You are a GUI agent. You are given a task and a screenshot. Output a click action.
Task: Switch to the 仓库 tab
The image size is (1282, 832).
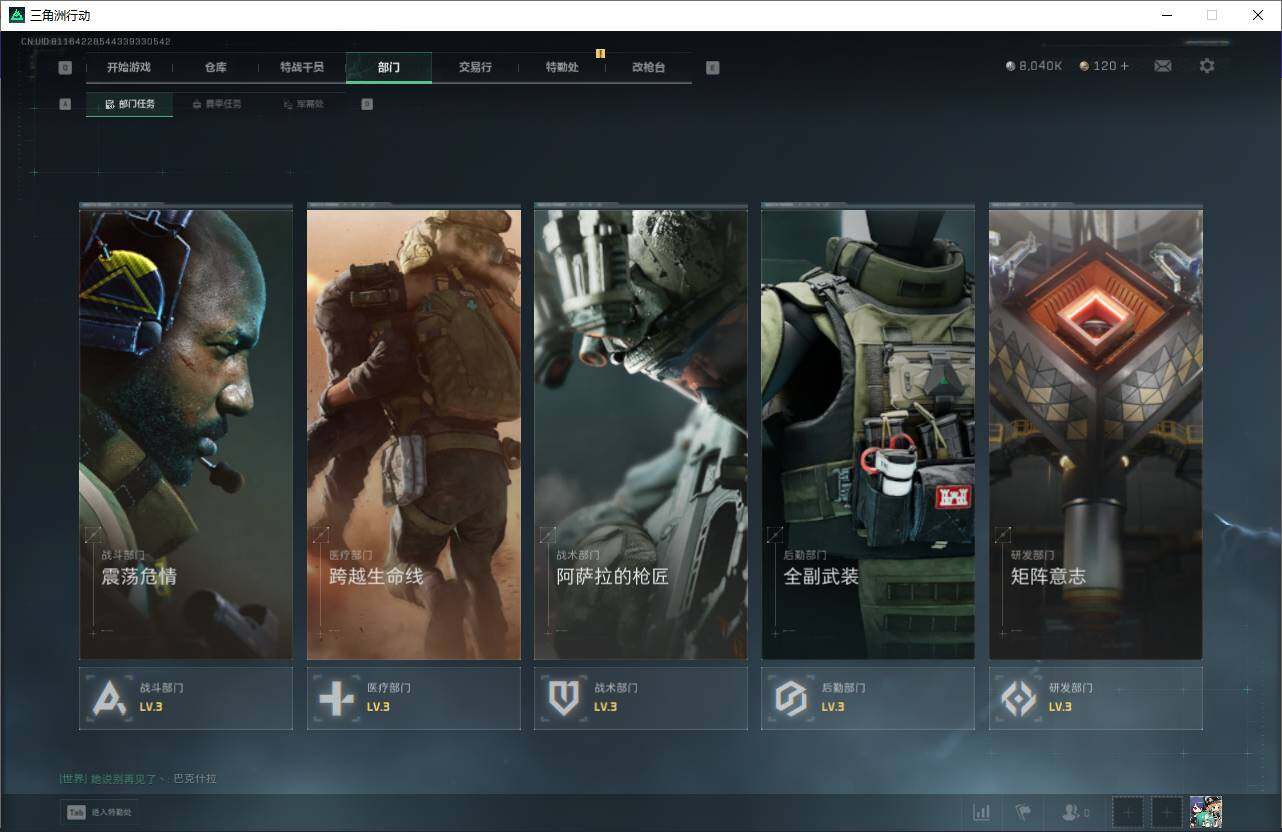[216, 67]
